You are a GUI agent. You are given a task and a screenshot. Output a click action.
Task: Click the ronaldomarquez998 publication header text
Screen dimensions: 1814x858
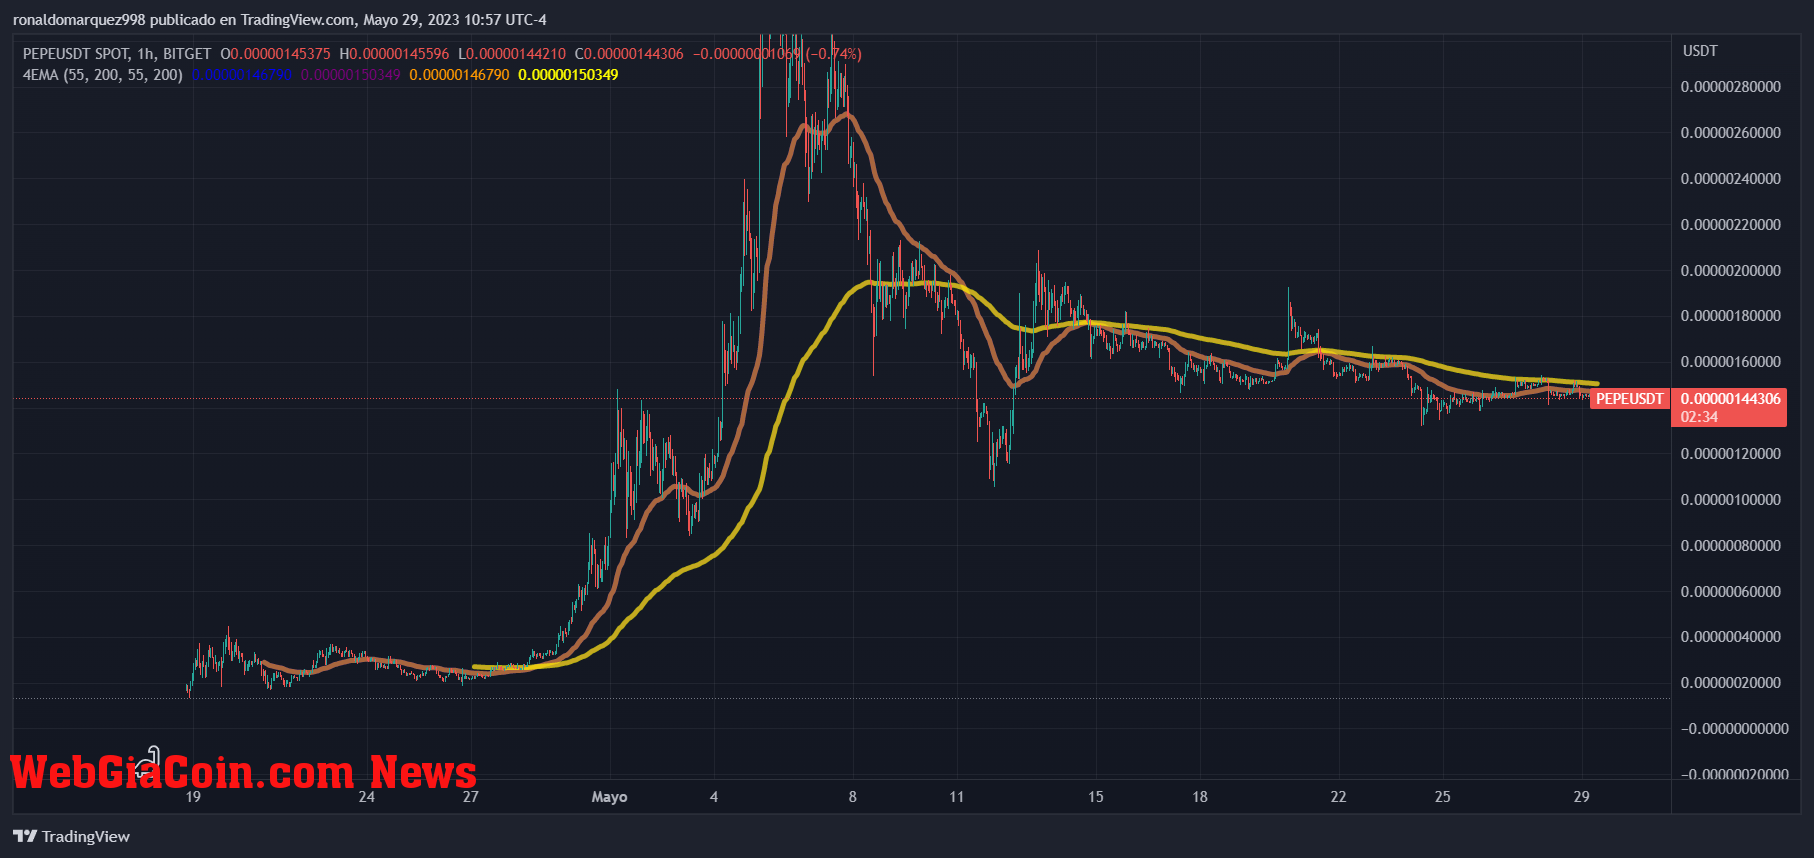click(x=279, y=20)
